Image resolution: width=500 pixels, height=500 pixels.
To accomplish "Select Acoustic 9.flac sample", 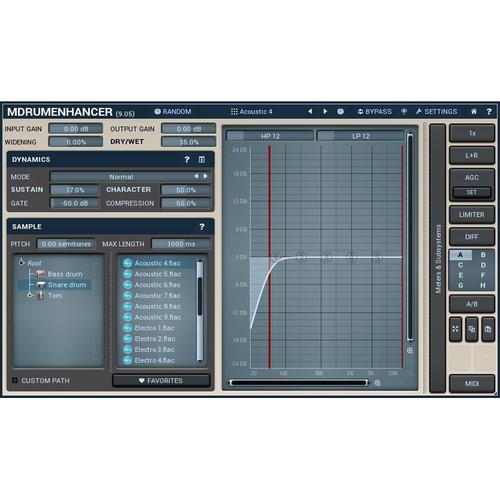I will (158, 317).
